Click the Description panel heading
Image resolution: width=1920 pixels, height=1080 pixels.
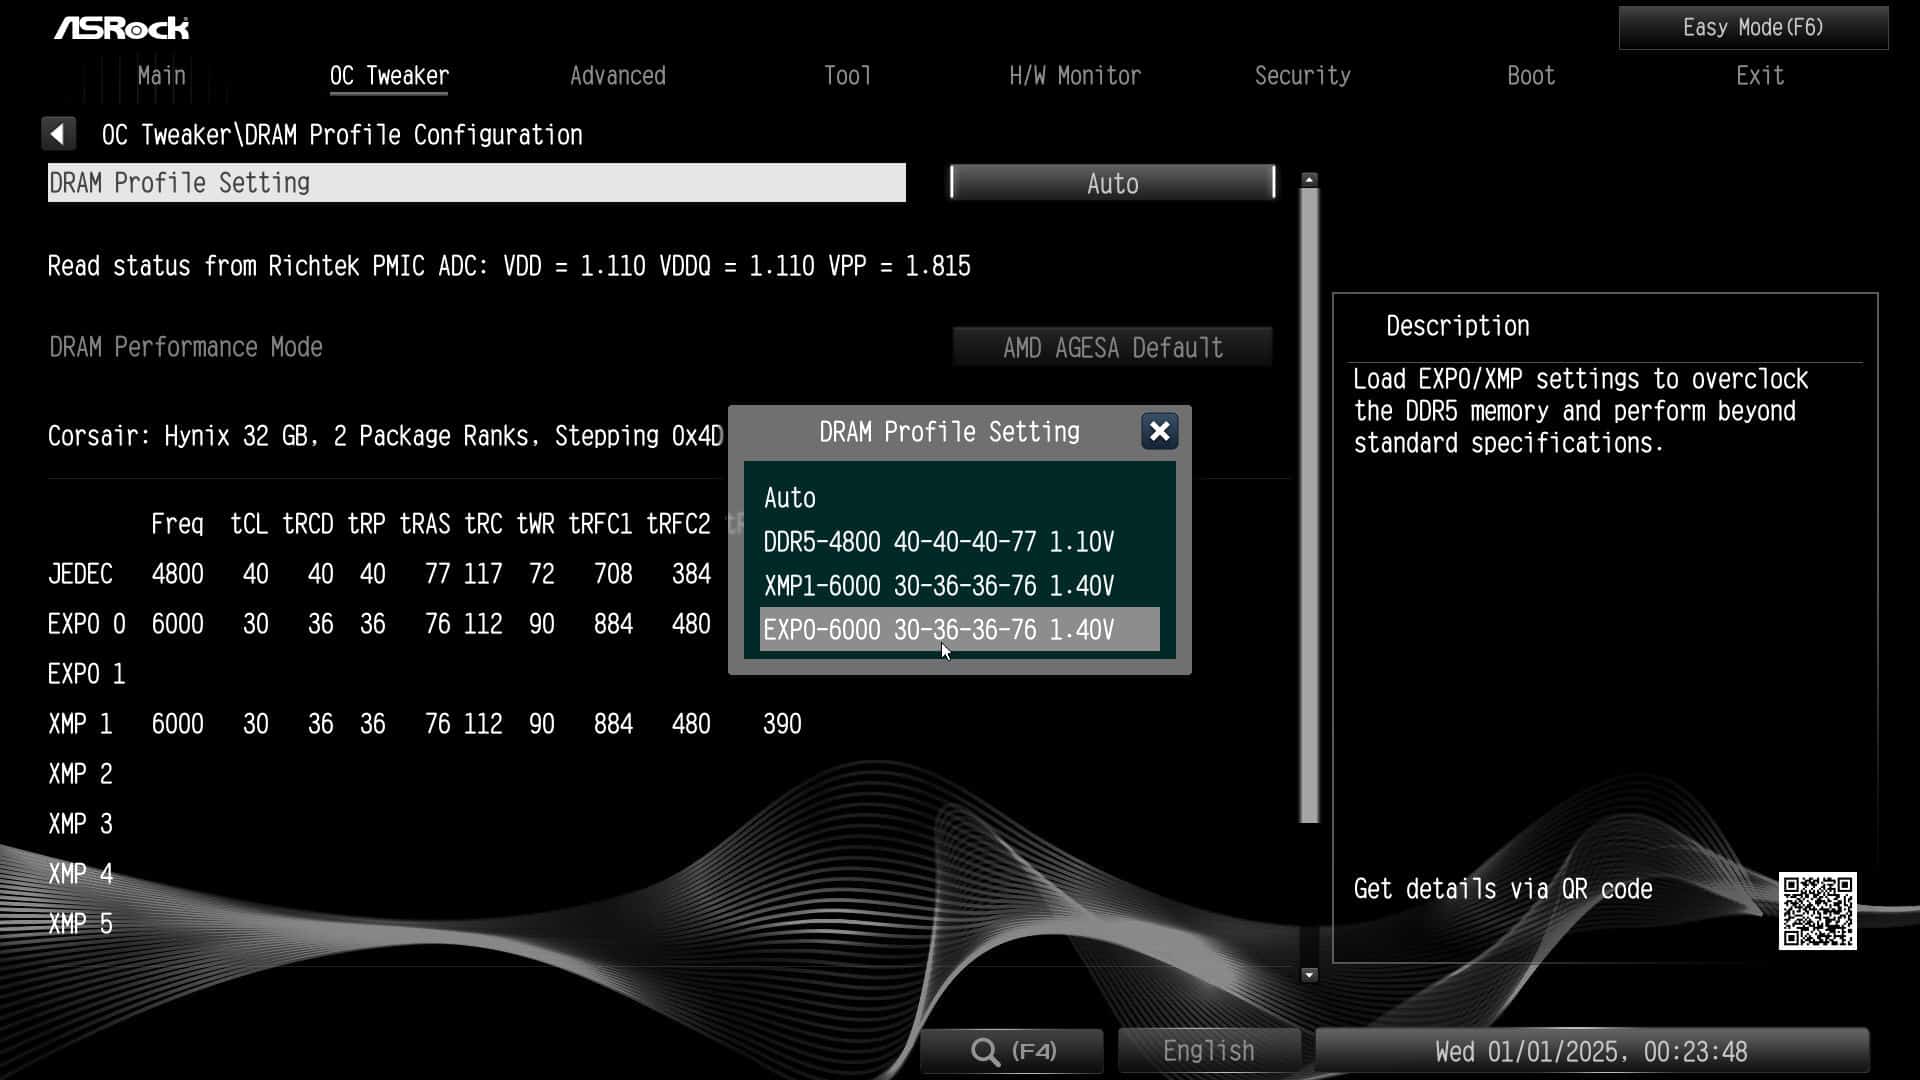(1457, 326)
